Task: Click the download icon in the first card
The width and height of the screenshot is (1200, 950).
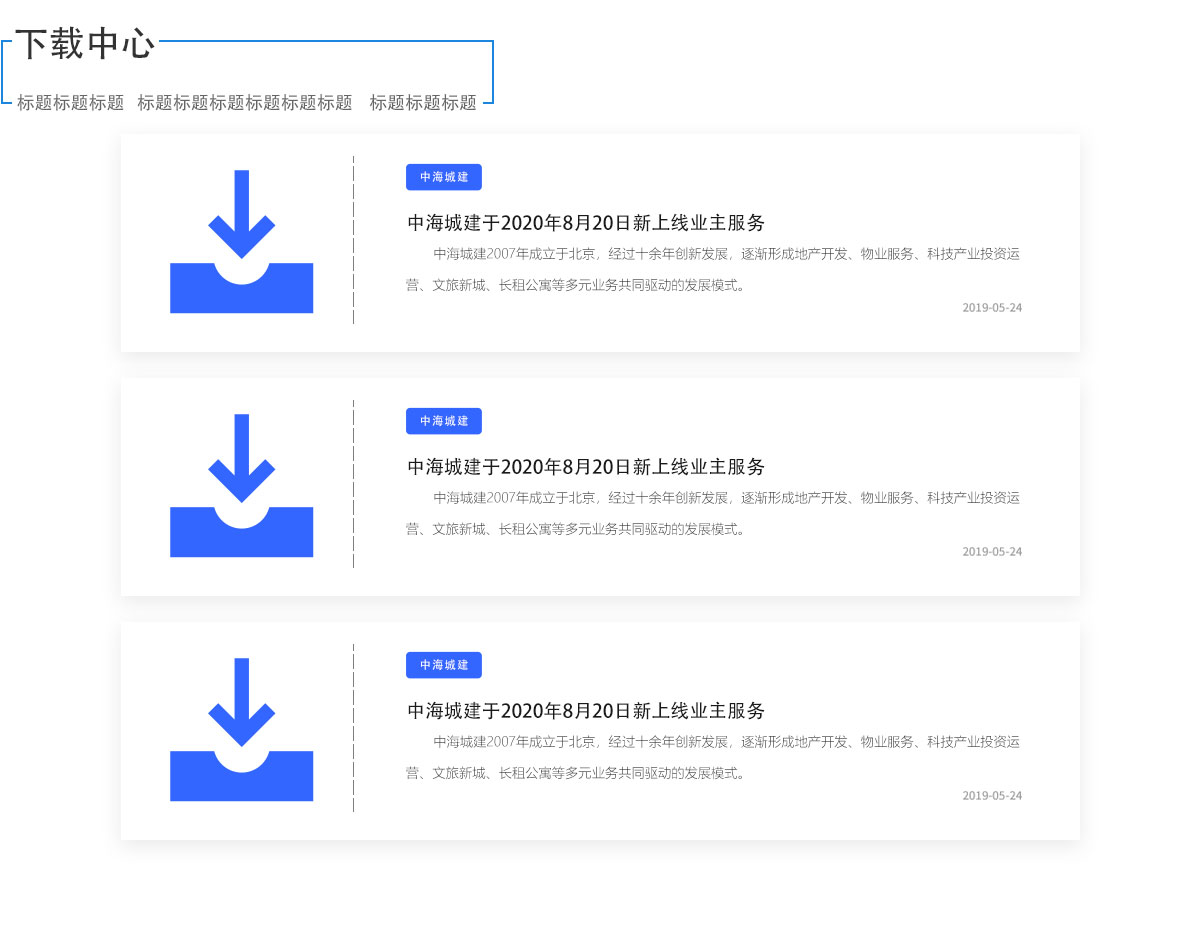Action: 242,241
